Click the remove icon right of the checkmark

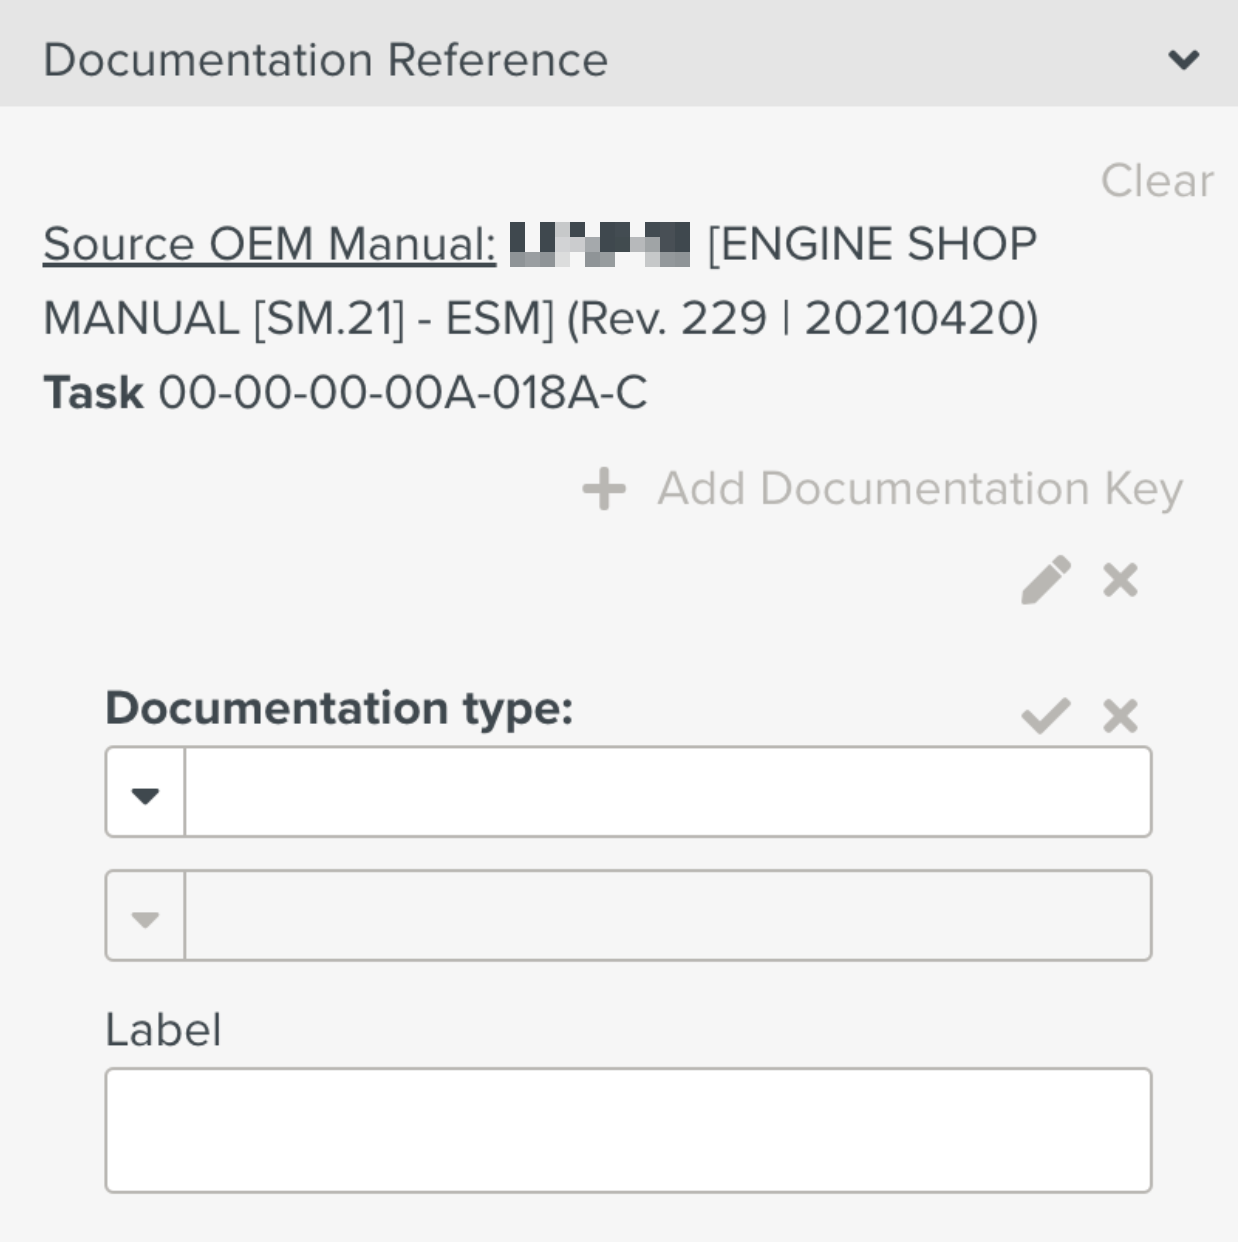click(1118, 714)
